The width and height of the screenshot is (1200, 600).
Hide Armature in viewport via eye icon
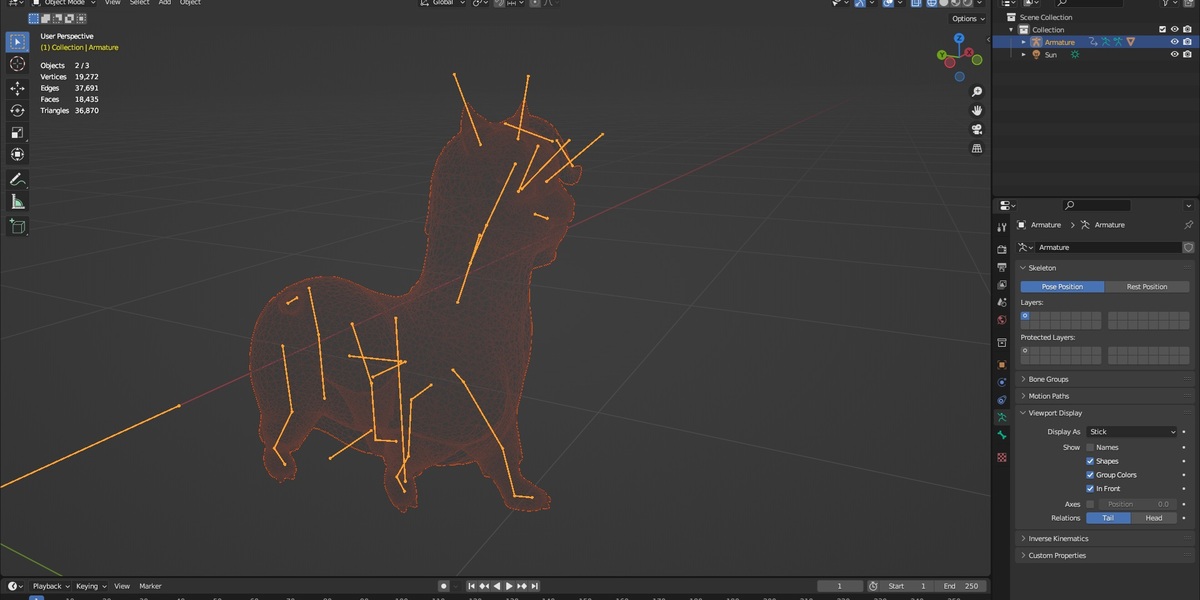(1175, 42)
